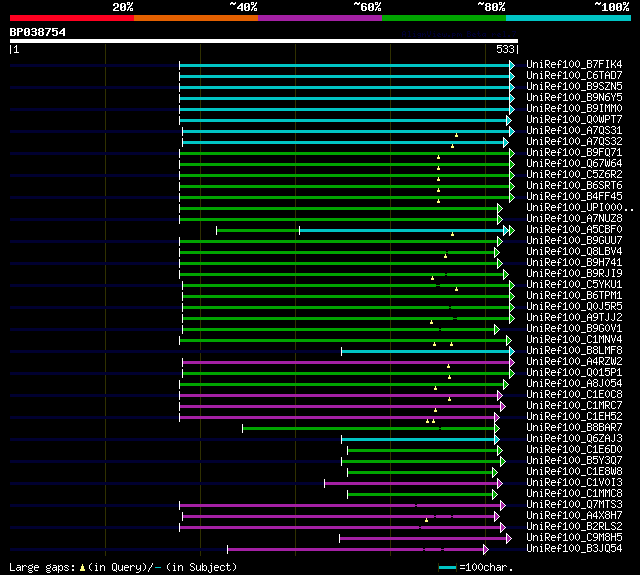Click the cyan =100char. scale bar legend
Viewport: 640px width, 575px height.
(x=447, y=567)
